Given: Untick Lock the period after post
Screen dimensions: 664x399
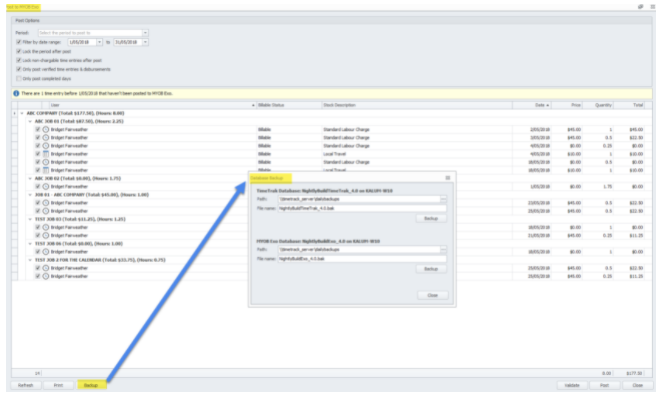Looking at the screenshot, I should point(19,51).
